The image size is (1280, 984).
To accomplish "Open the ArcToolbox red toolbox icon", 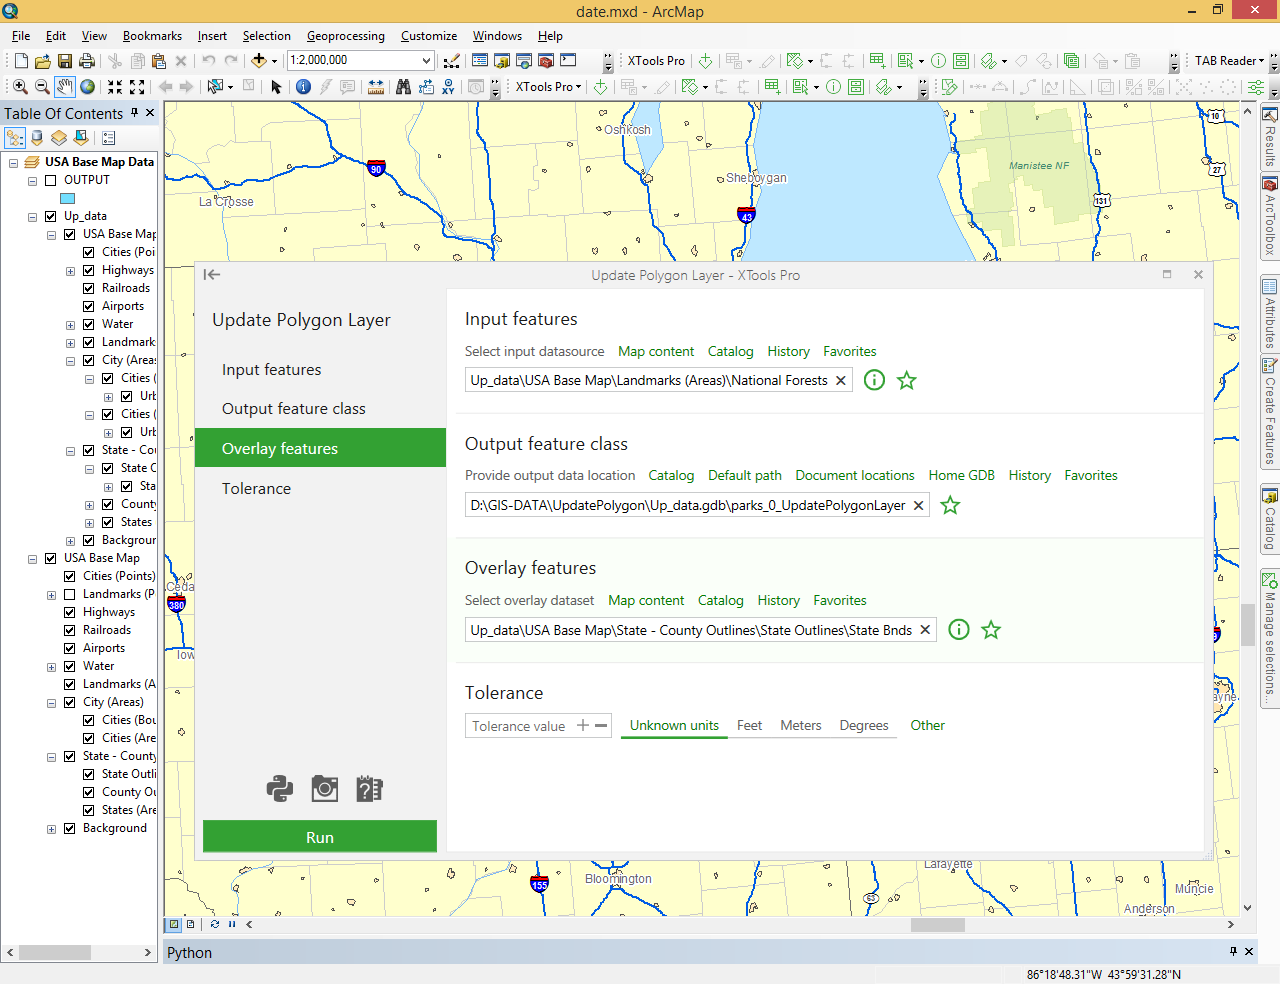I will click(x=546, y=61).
